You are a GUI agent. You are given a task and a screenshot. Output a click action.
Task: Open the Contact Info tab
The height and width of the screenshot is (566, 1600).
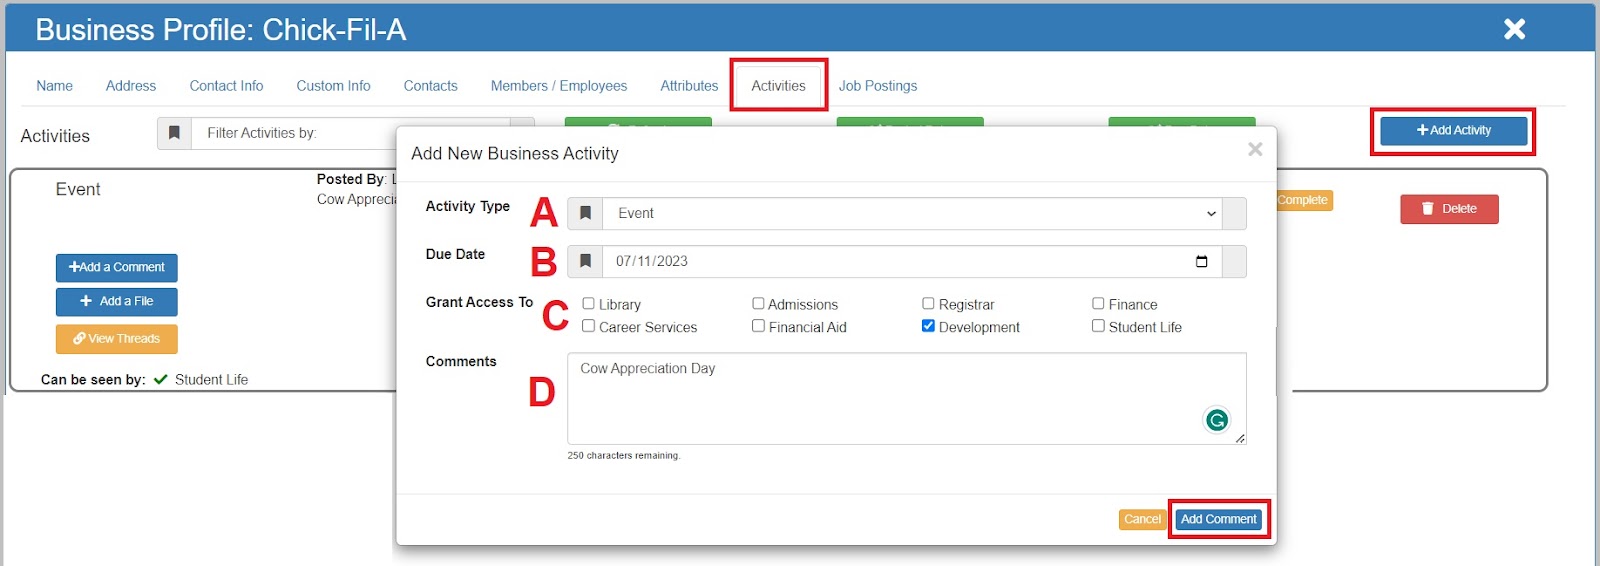point(226,86)
